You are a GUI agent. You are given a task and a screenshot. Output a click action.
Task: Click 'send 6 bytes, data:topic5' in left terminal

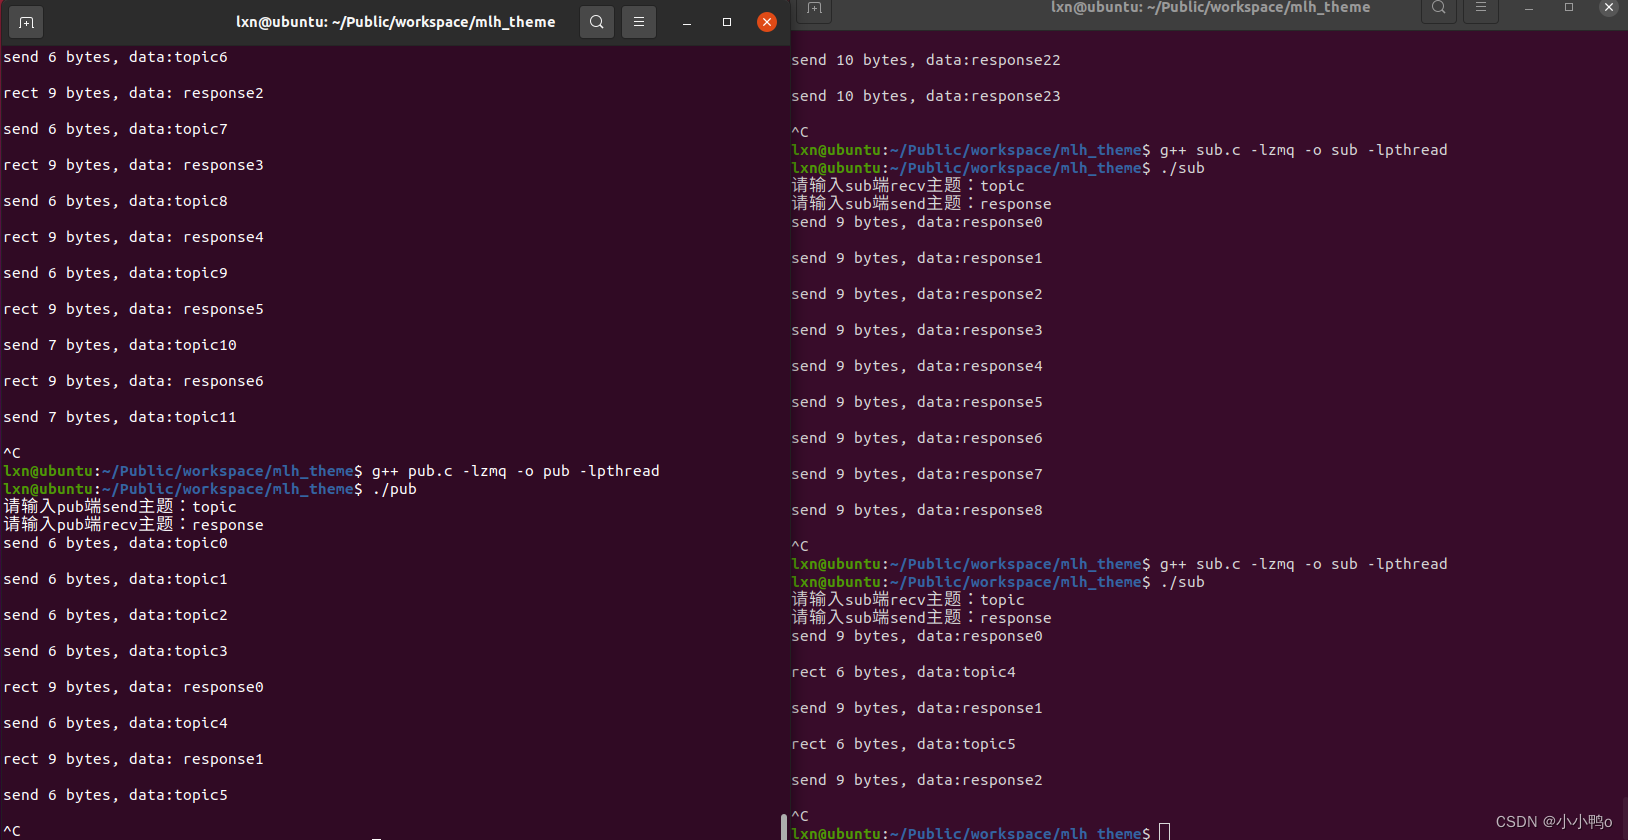(x=115, y=795)
